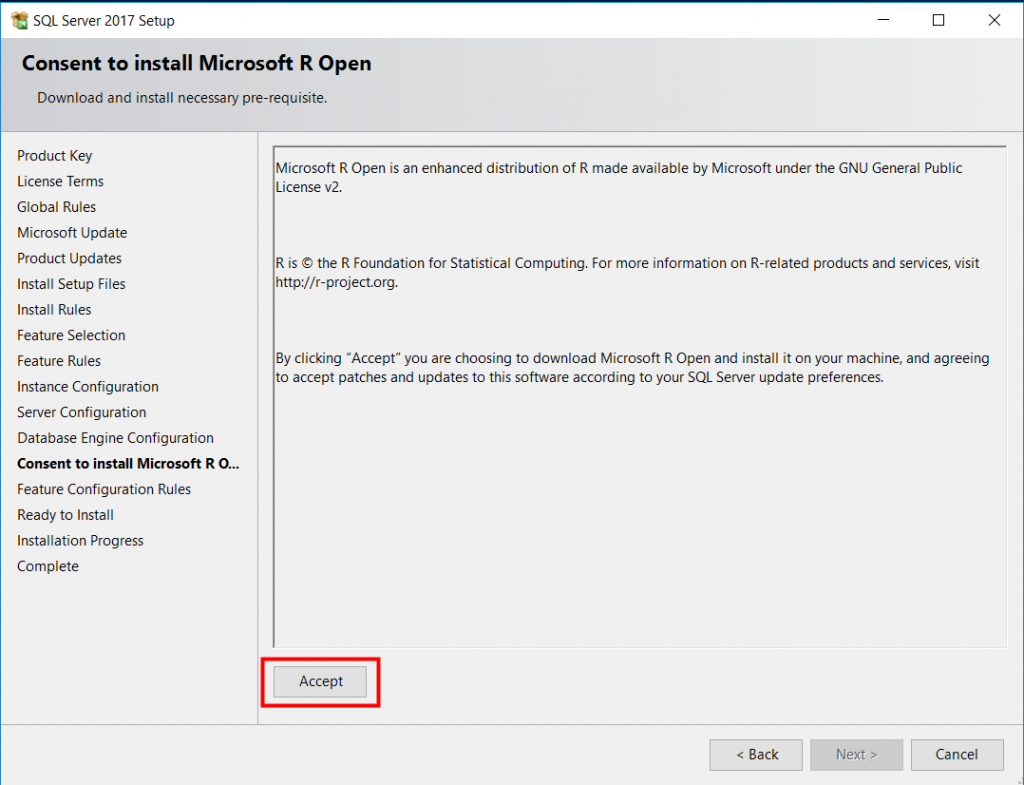Click the http://r-project.org text

(336, 282)
